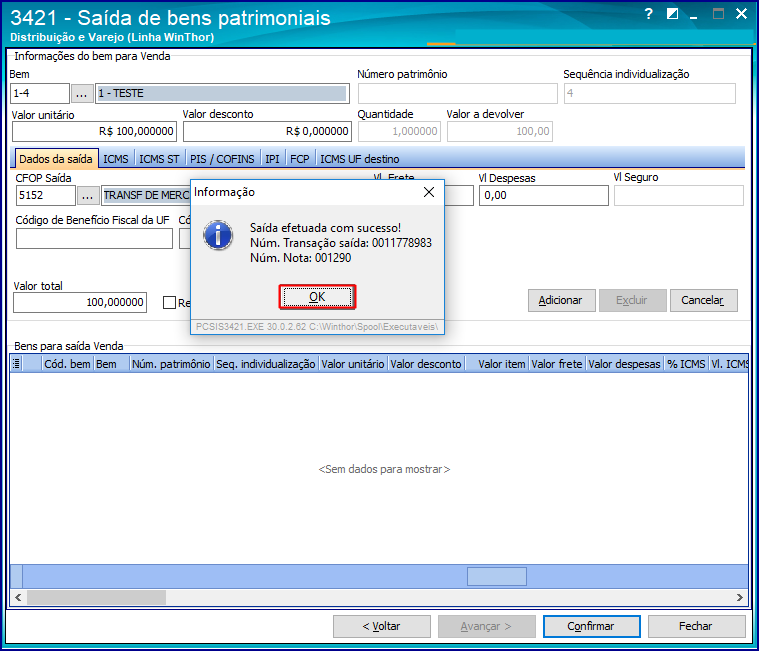The image size is (759, 651).
Task: Click the Cancelar button
Action: pos(704,301)
